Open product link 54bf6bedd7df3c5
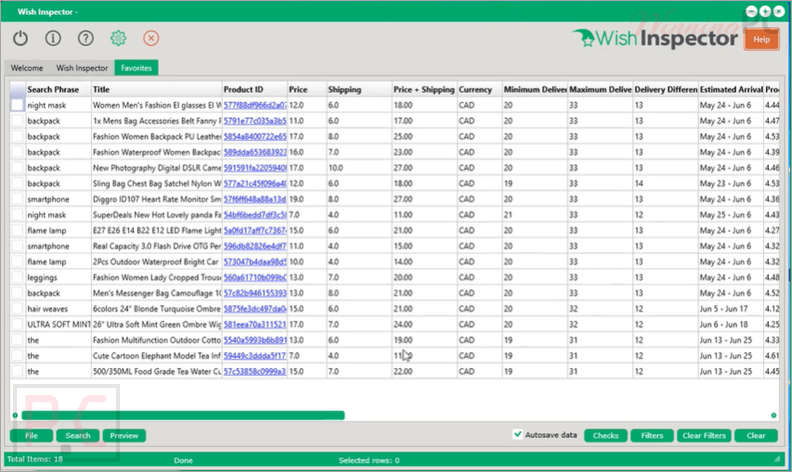792x472 pixels. tap(255, 215)
